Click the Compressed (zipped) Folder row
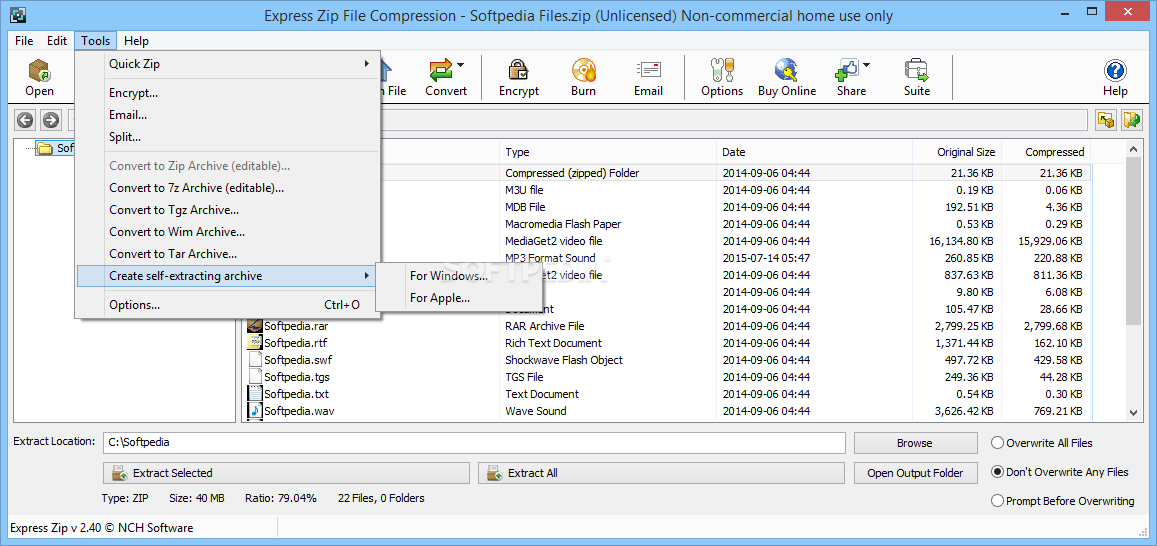This screenshot has height=546, width=1157. 667,173
